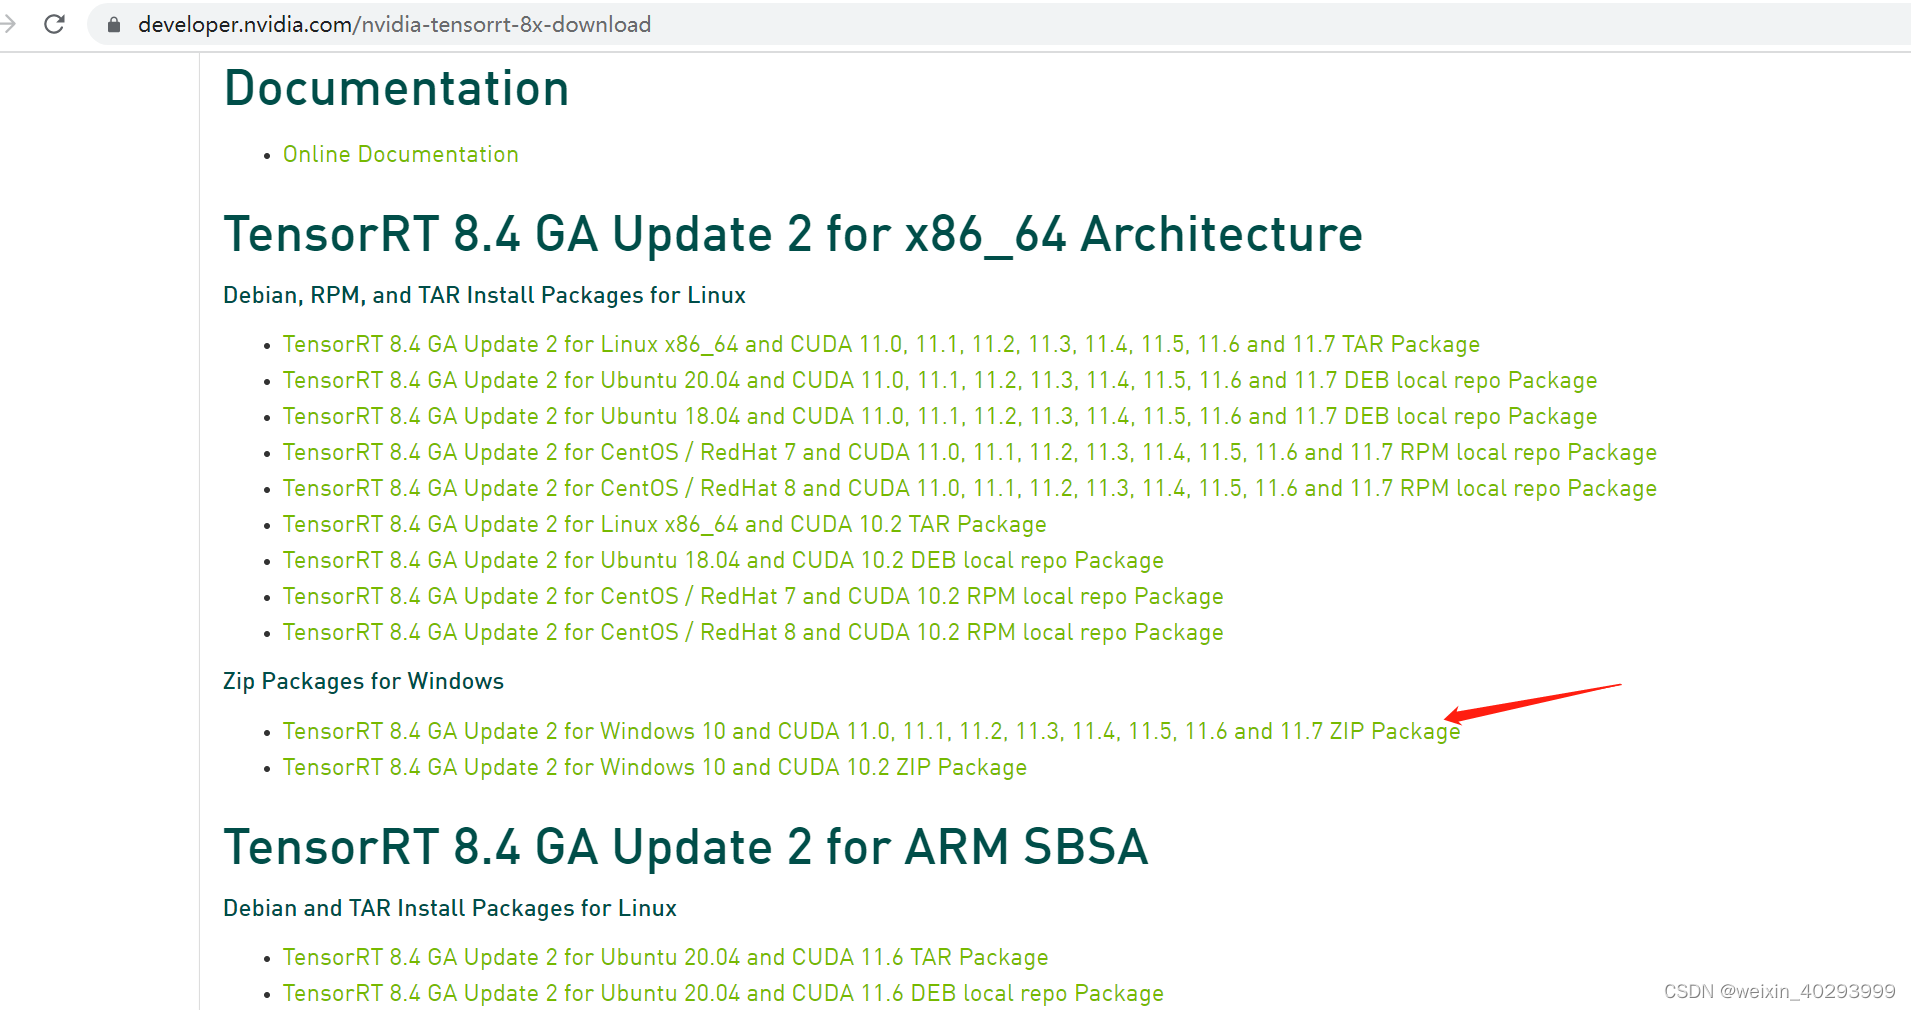Screen dimensions: 1911x1010
Task: Open the Online Documentation link
Action: point(400,154)
